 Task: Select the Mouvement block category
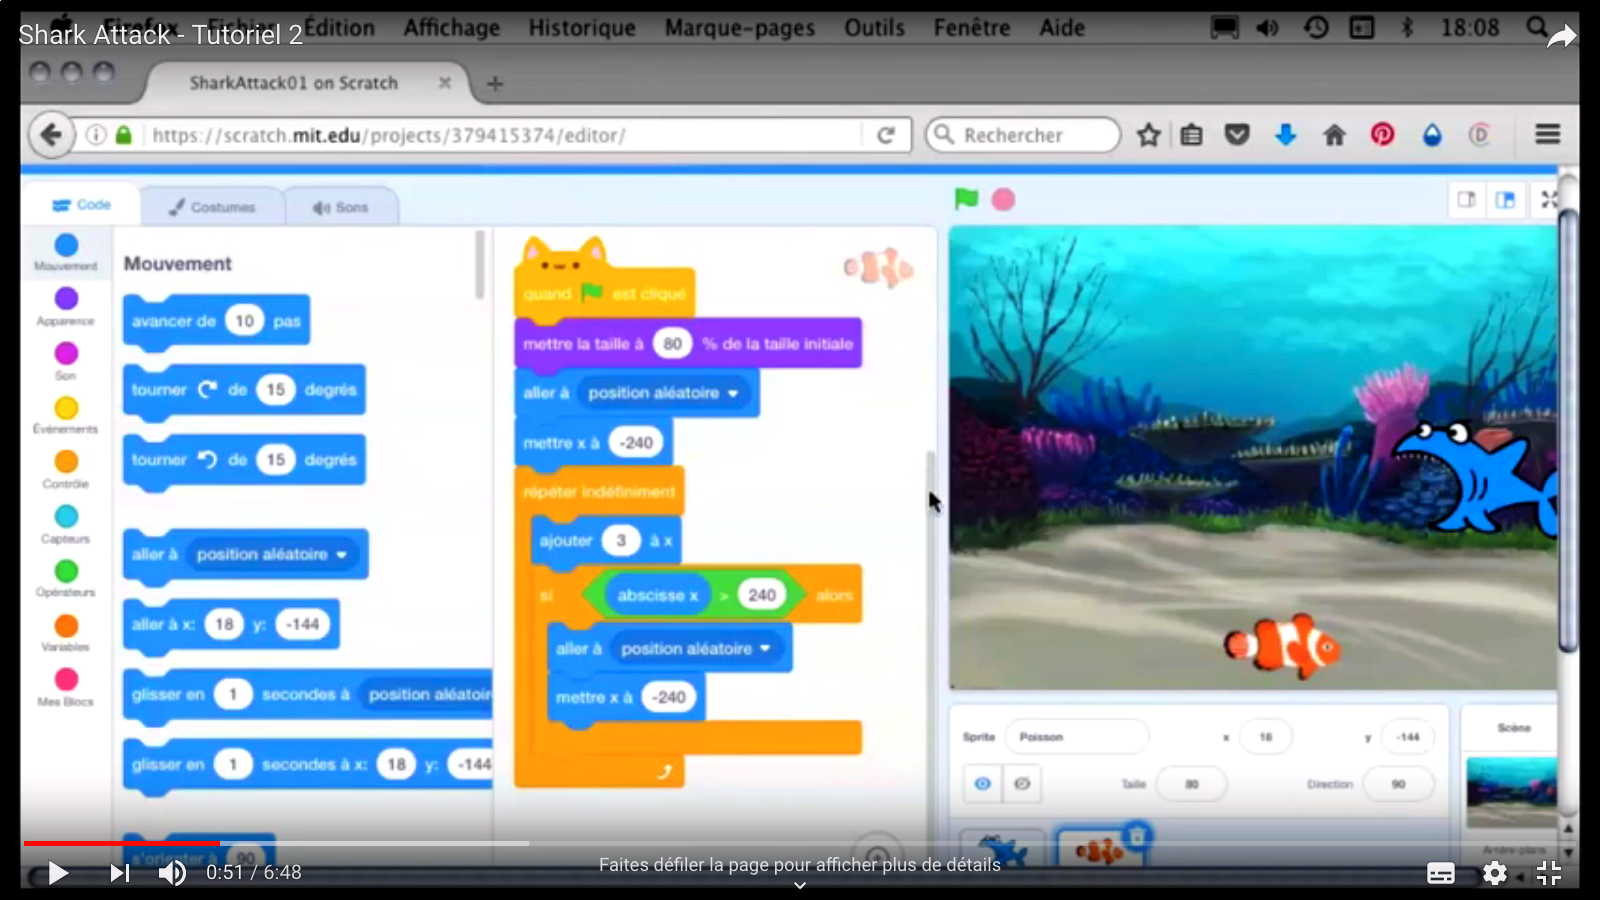pyautogui.click(x=66, y=251)
